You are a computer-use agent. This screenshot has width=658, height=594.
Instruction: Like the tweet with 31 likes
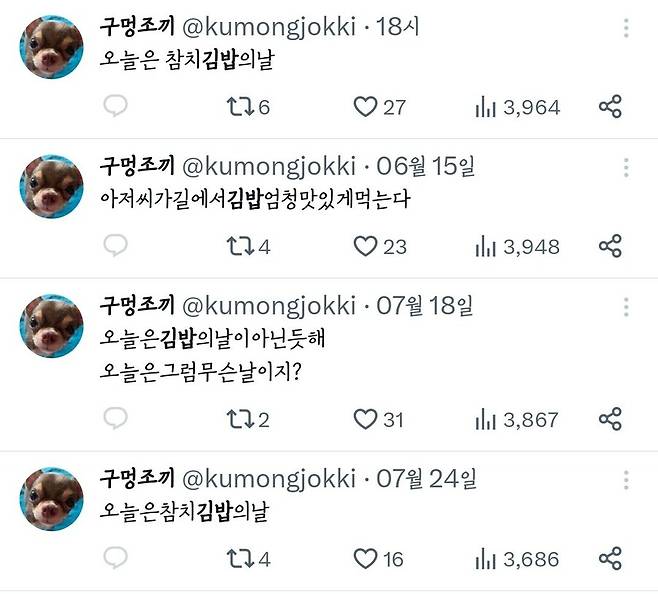pyautogui.click(x=367, y=419)
